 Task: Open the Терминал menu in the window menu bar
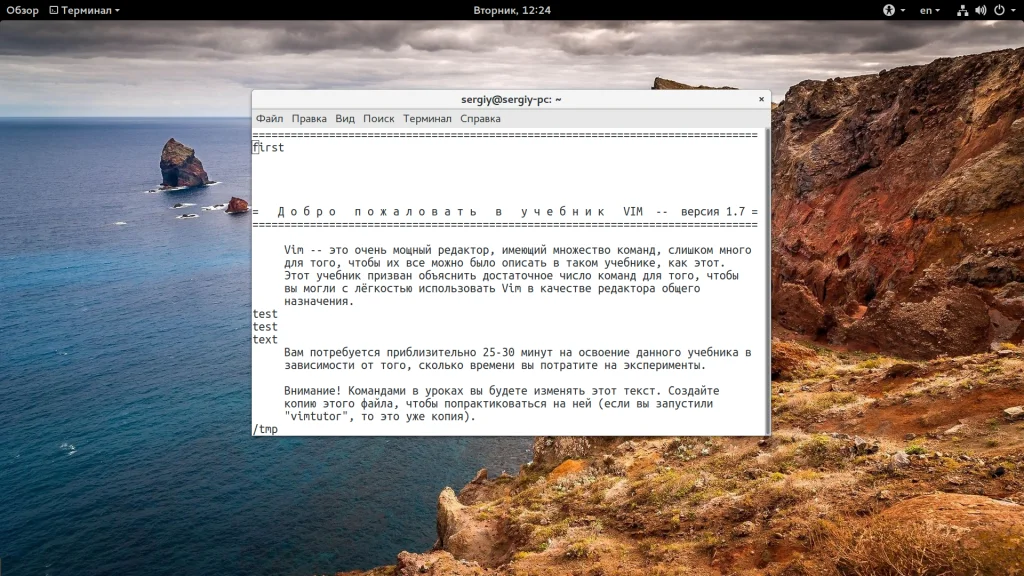click(427, 118)
